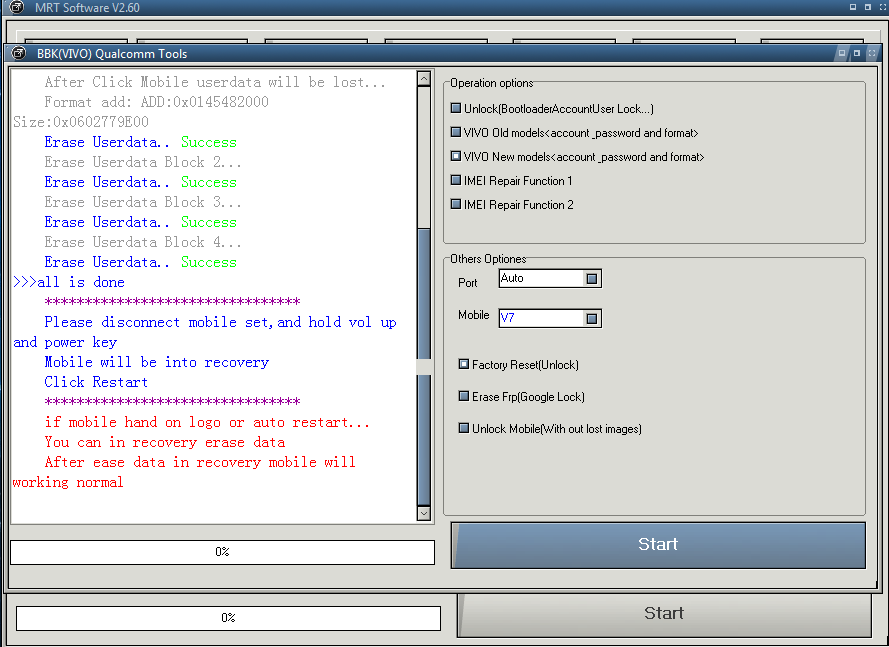Viewport: 889px width, 647px height.
Task: Click the log scrollbar up arrow
Action: (x=424, y=78)
